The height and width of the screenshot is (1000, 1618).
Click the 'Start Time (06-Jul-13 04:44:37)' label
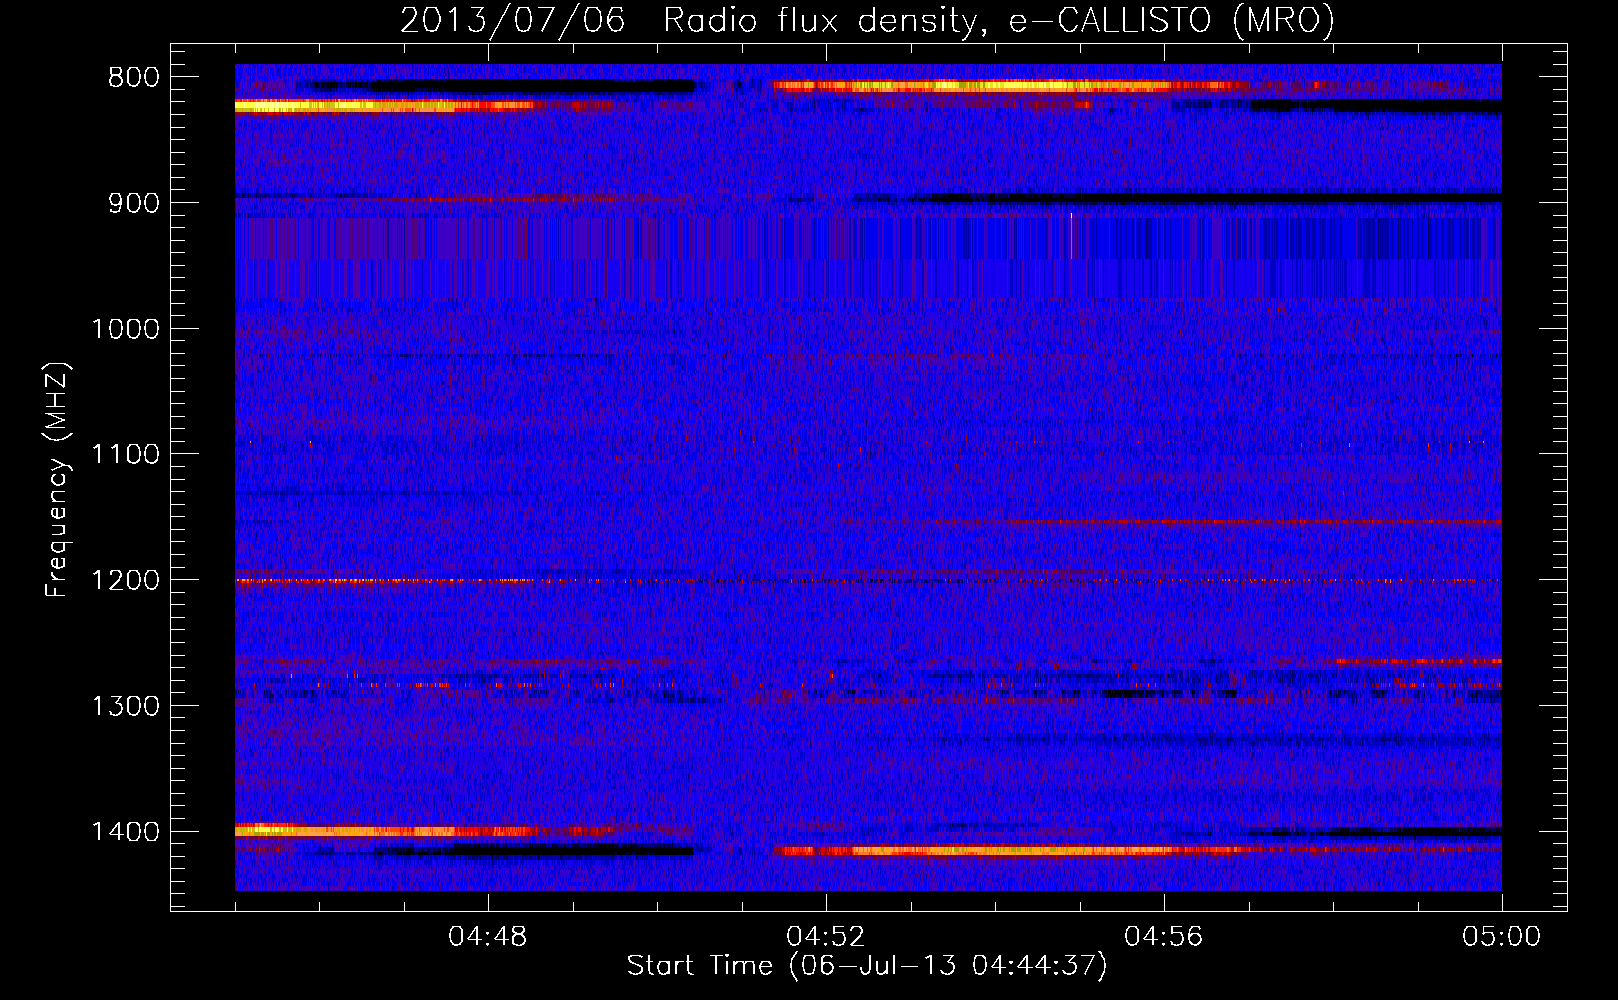(x=867, y=966)
